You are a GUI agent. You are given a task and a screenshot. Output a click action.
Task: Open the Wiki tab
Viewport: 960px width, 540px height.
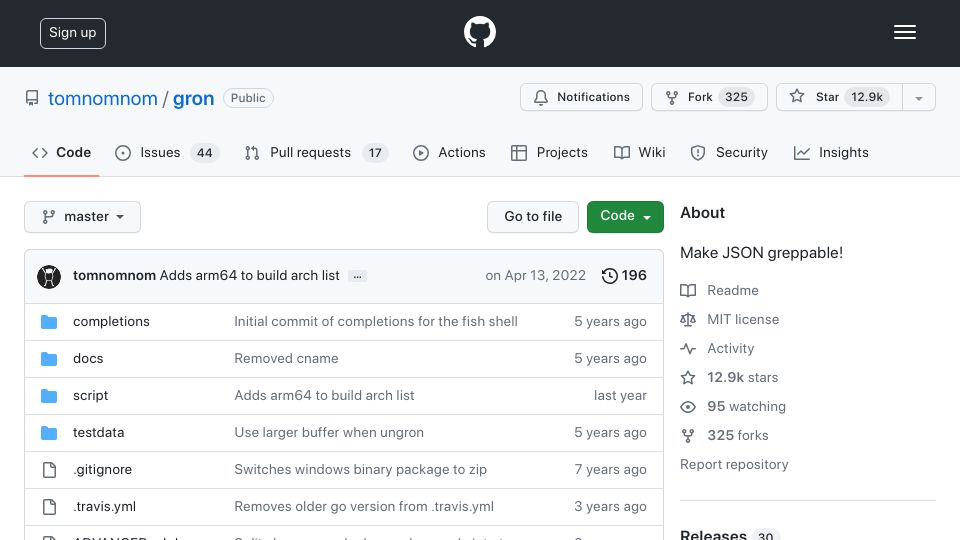click(x=639, y=152)
